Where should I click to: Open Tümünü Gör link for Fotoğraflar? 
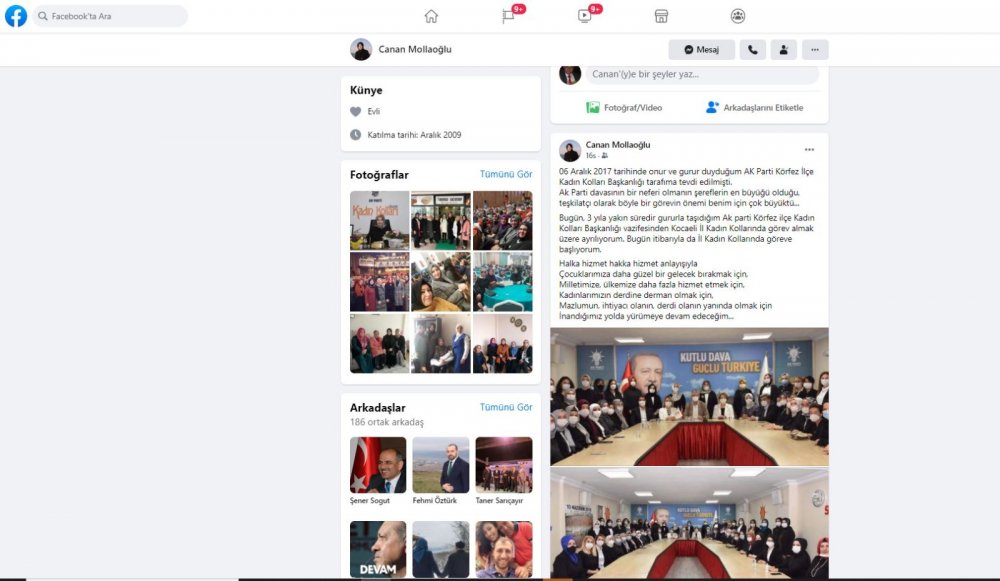[x=506, y=174]
